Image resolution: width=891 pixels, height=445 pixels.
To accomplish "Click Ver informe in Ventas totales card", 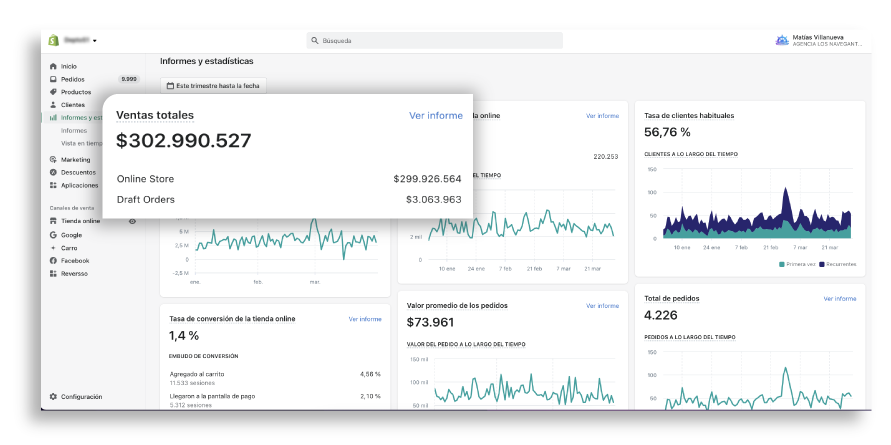I will pyautogui.click(x=436, y=115).
